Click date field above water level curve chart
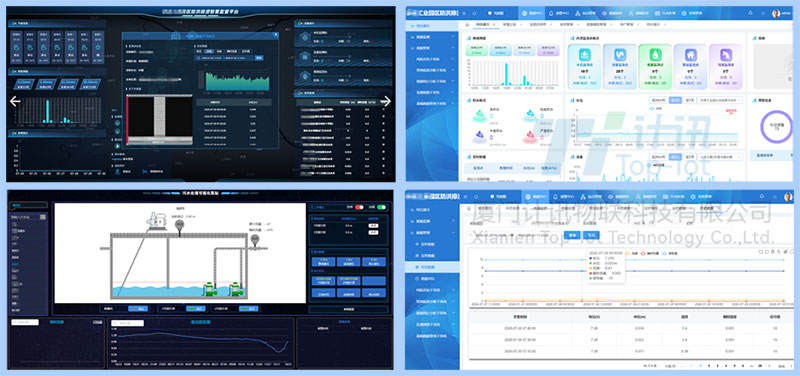 pos(127,323)
